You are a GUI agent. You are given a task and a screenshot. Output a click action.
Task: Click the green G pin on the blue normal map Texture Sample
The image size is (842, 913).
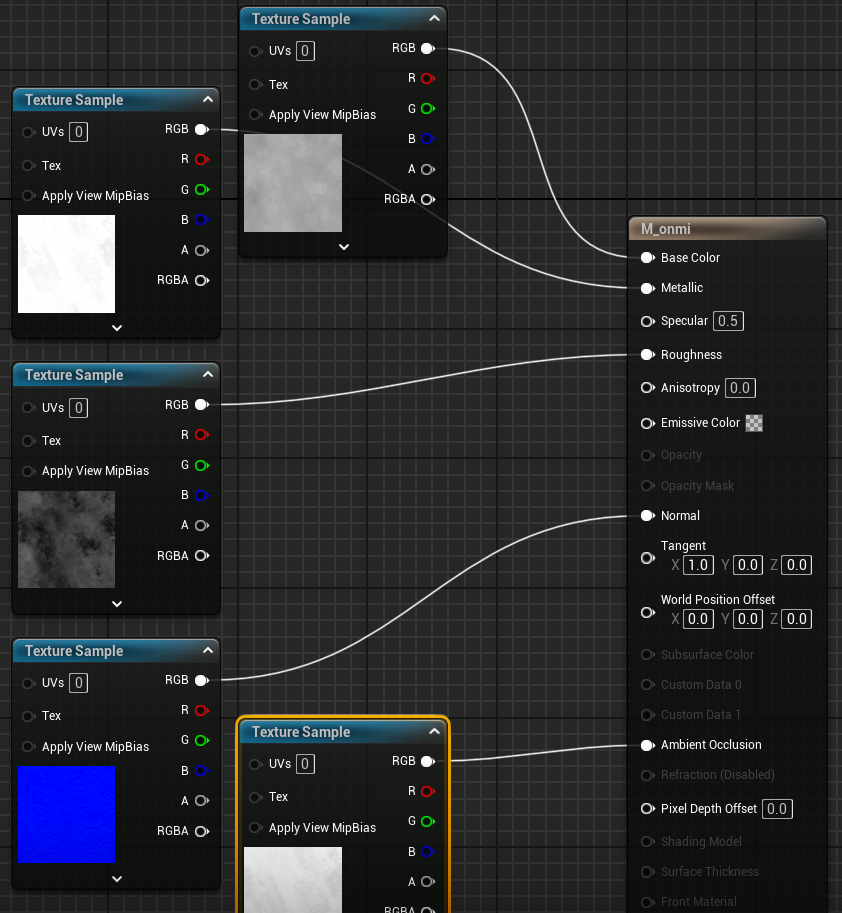pos(201,741)
